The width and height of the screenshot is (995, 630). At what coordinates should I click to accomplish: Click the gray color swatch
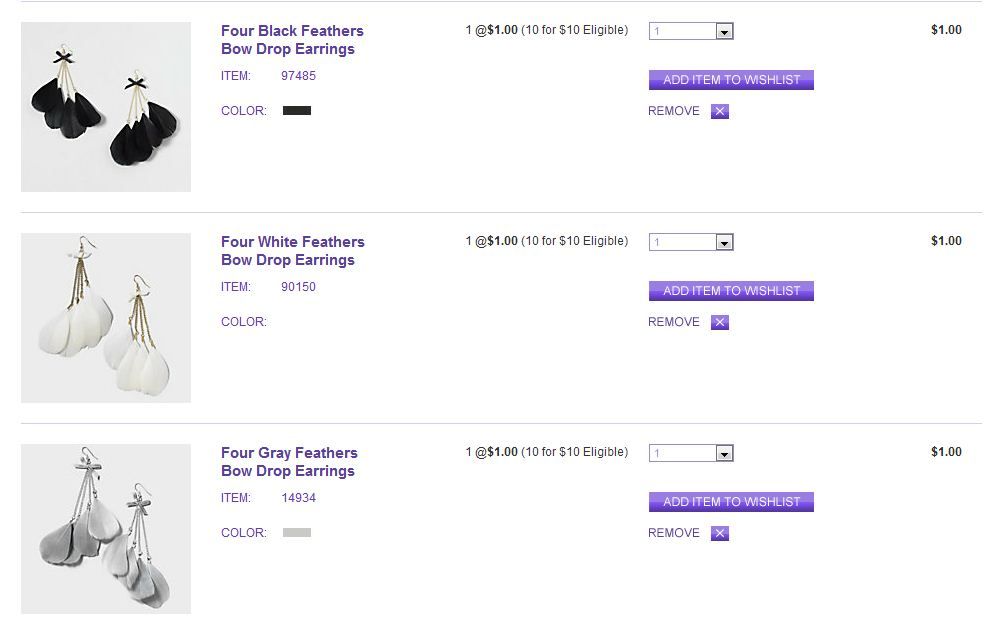297,533
